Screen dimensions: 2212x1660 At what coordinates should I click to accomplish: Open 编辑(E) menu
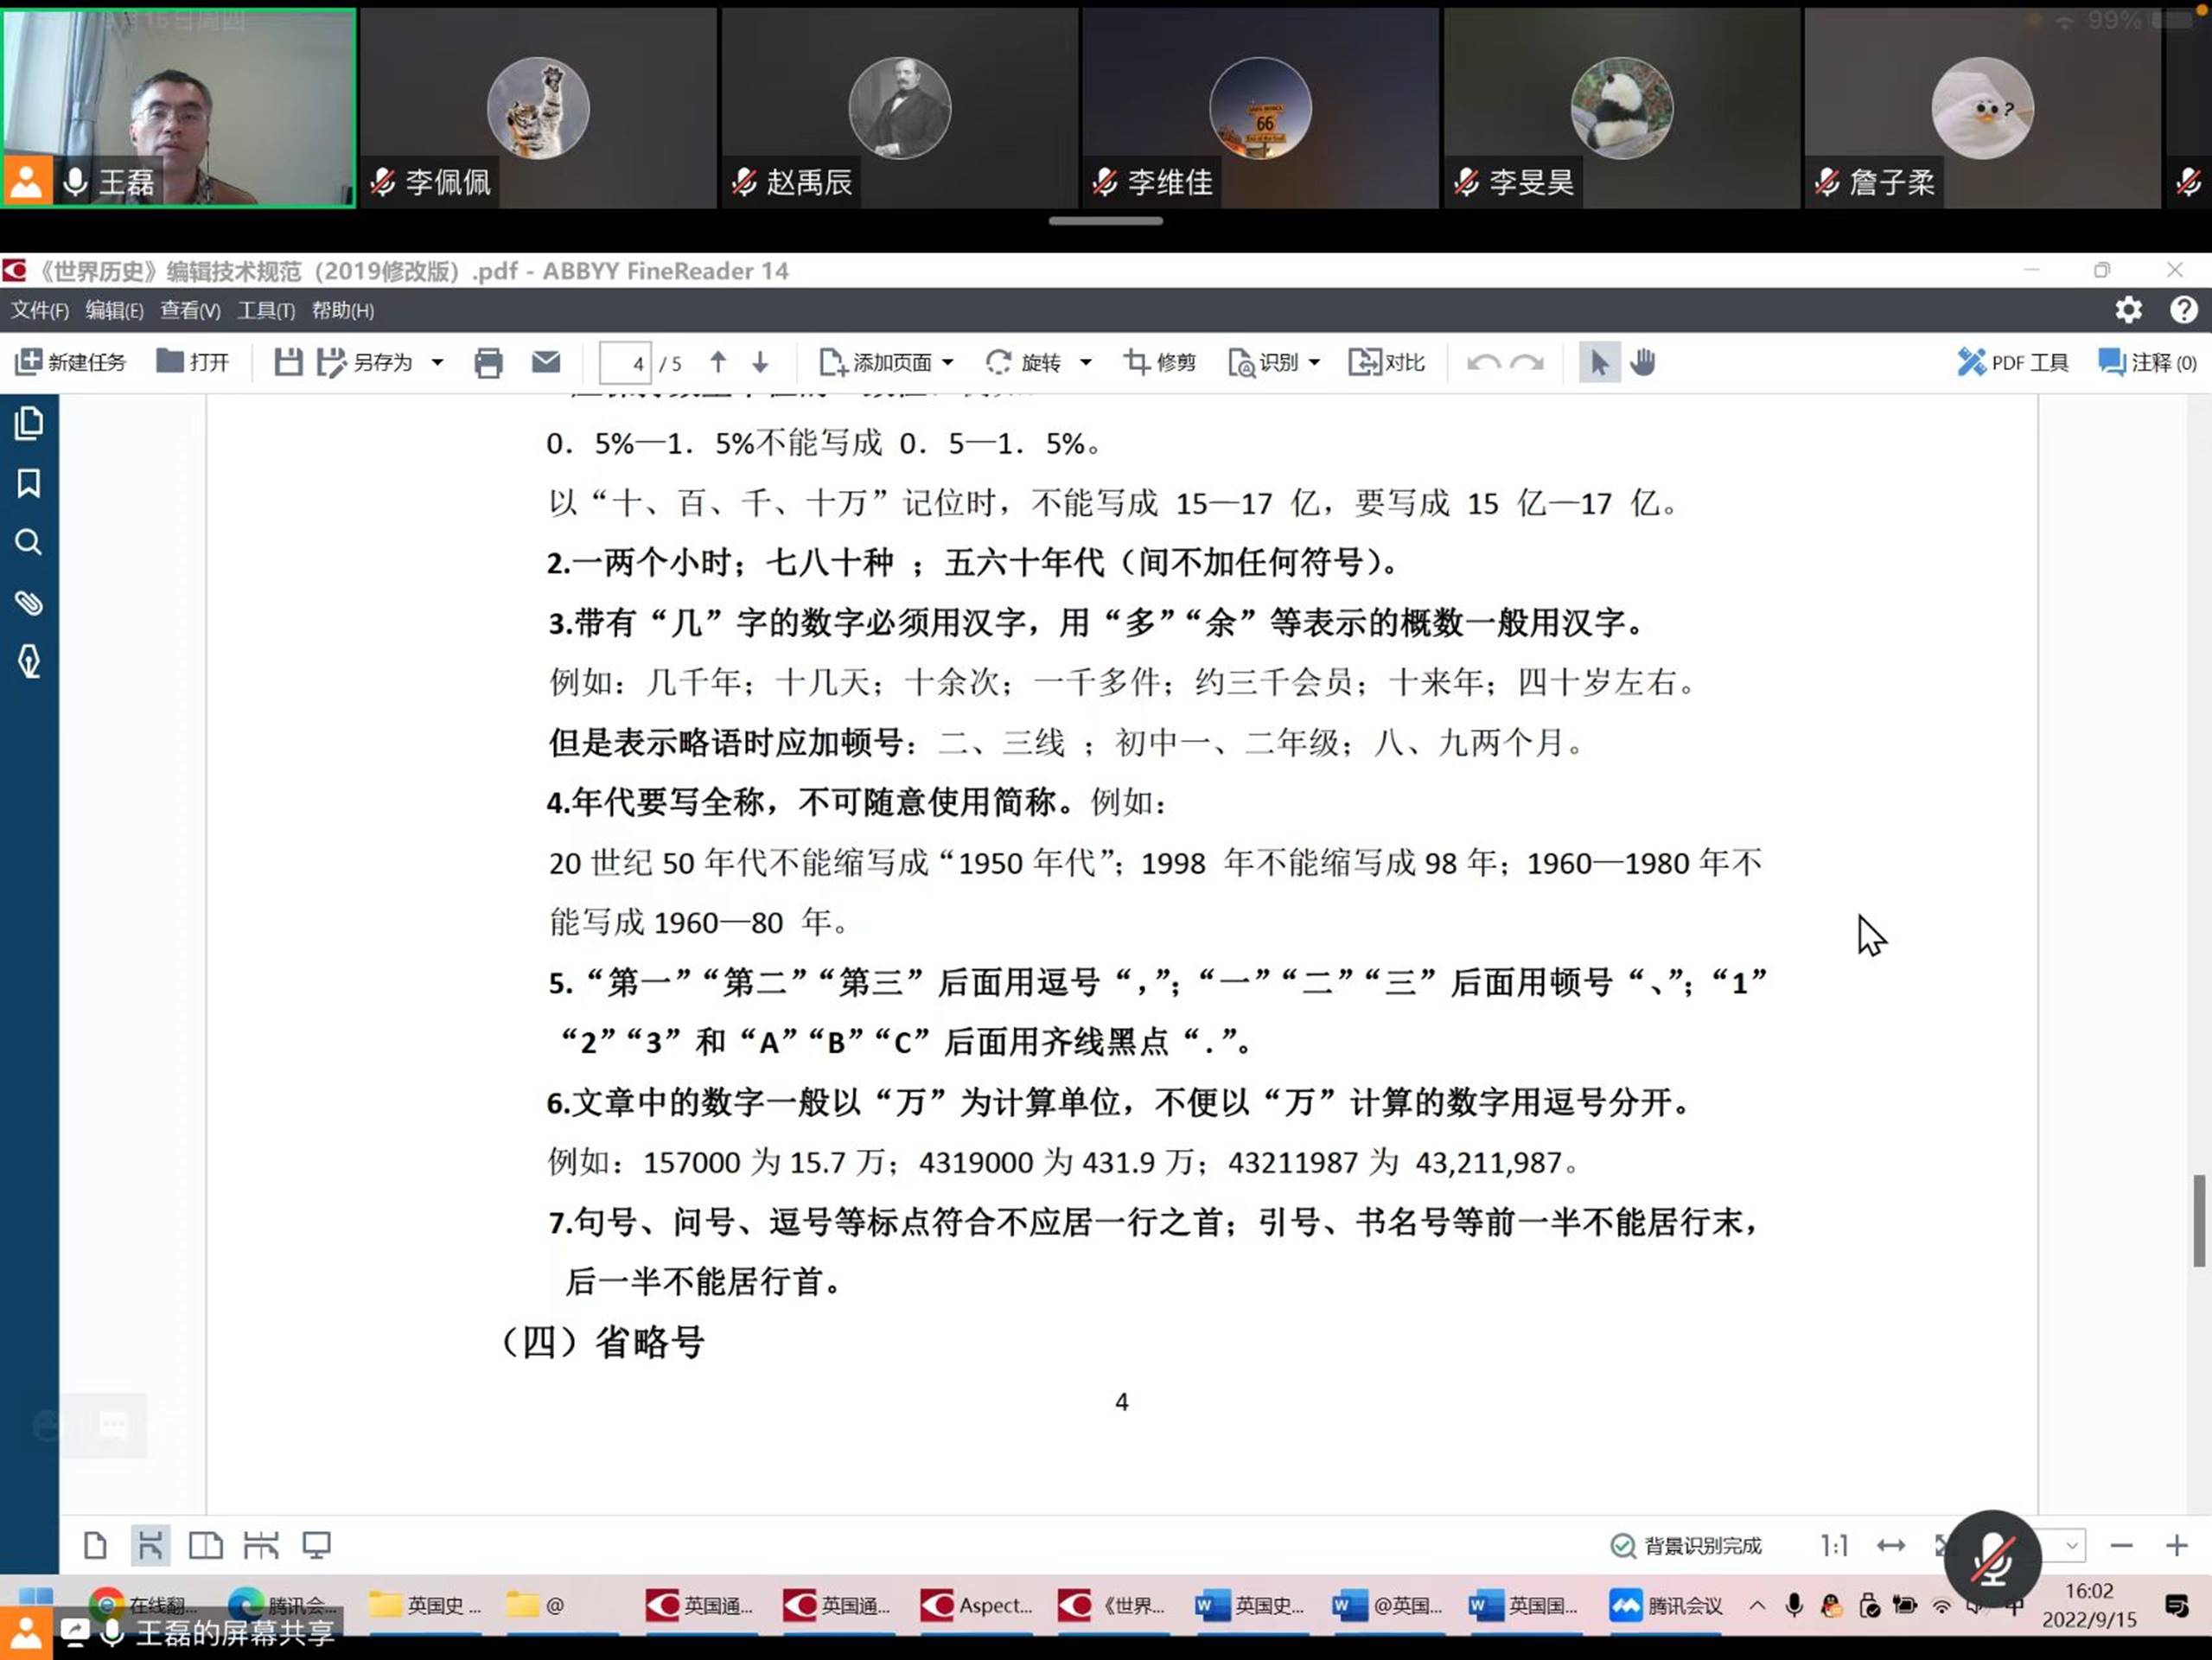114,310
